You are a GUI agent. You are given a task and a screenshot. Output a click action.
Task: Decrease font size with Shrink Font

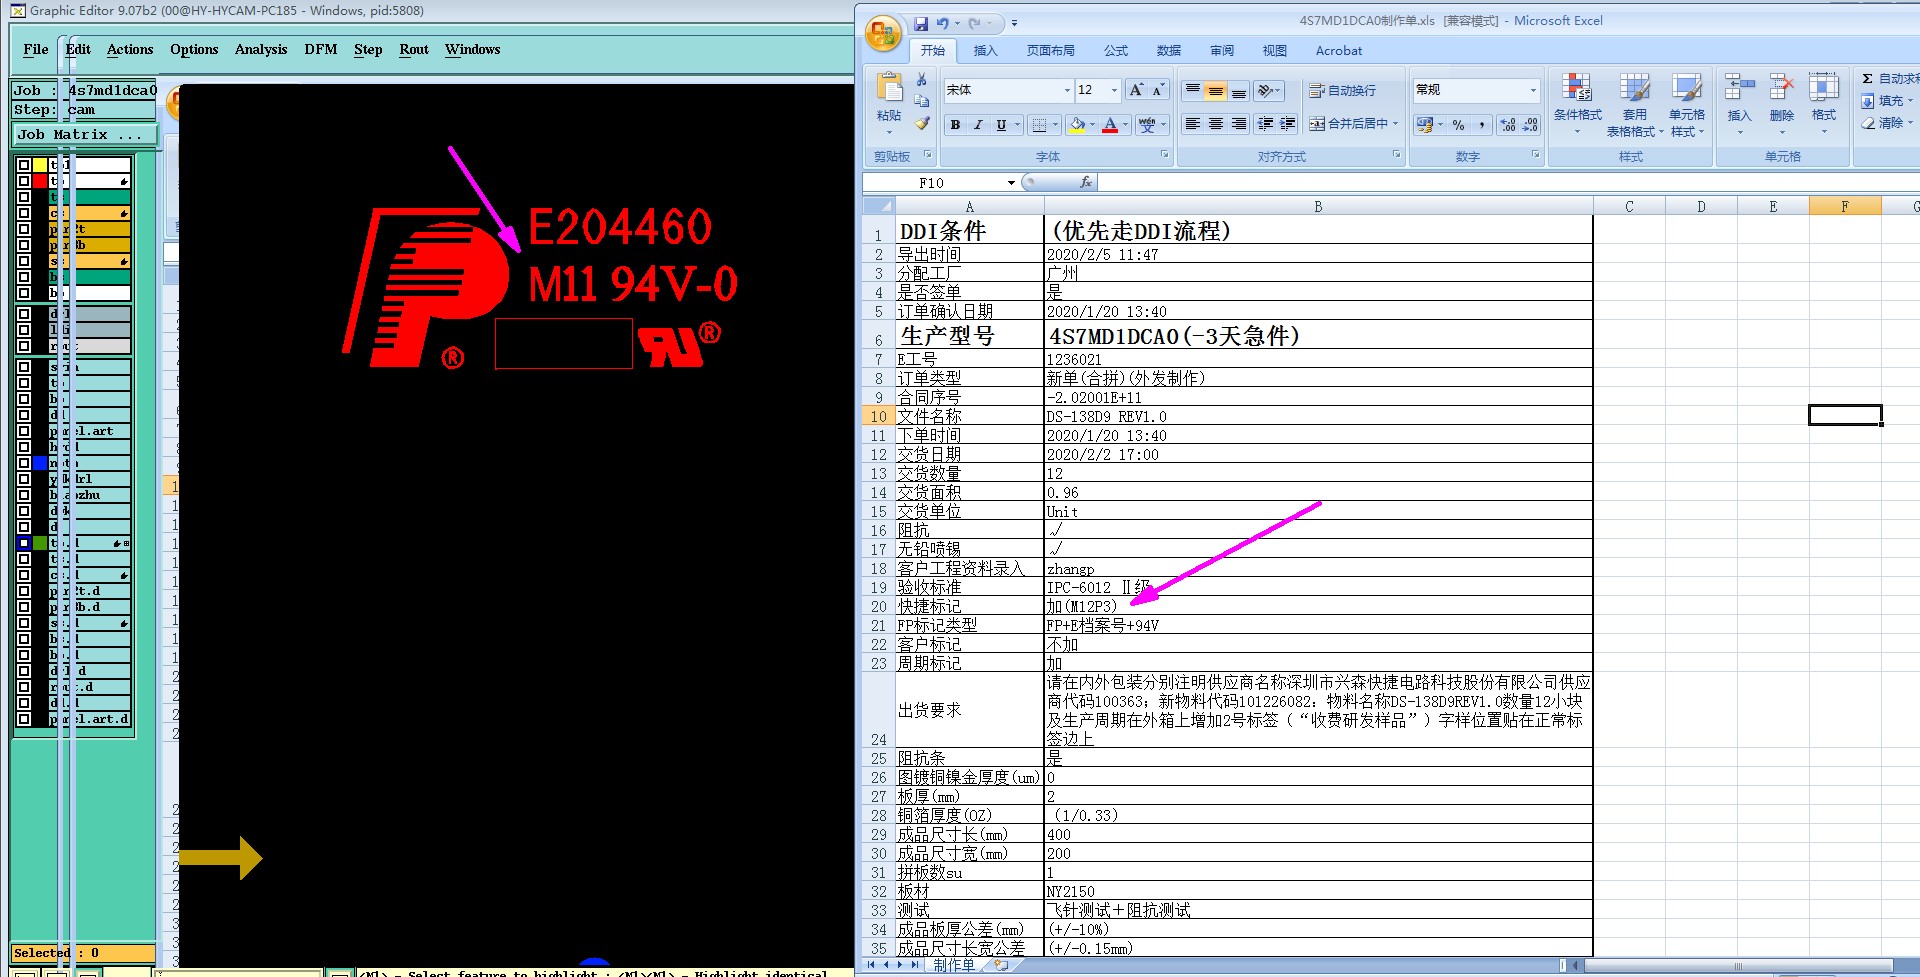click(x=1158, y=90)
